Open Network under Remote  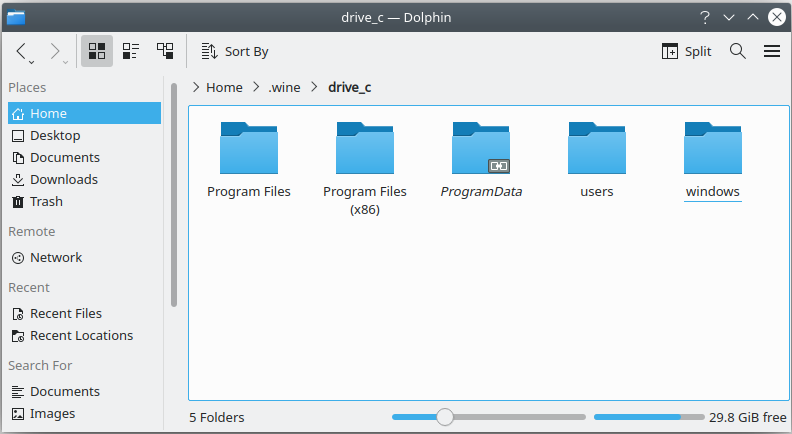tap(84, 258)
